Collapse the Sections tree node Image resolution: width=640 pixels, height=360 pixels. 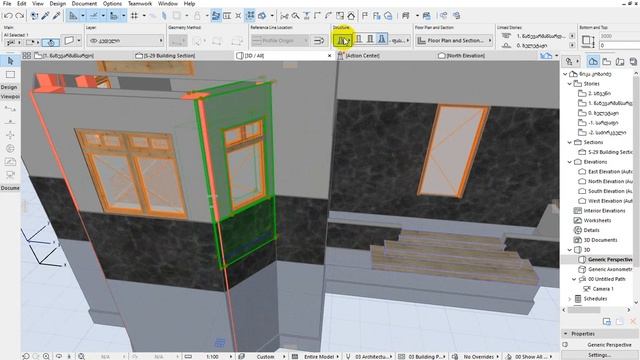click(x=570, y=142)
